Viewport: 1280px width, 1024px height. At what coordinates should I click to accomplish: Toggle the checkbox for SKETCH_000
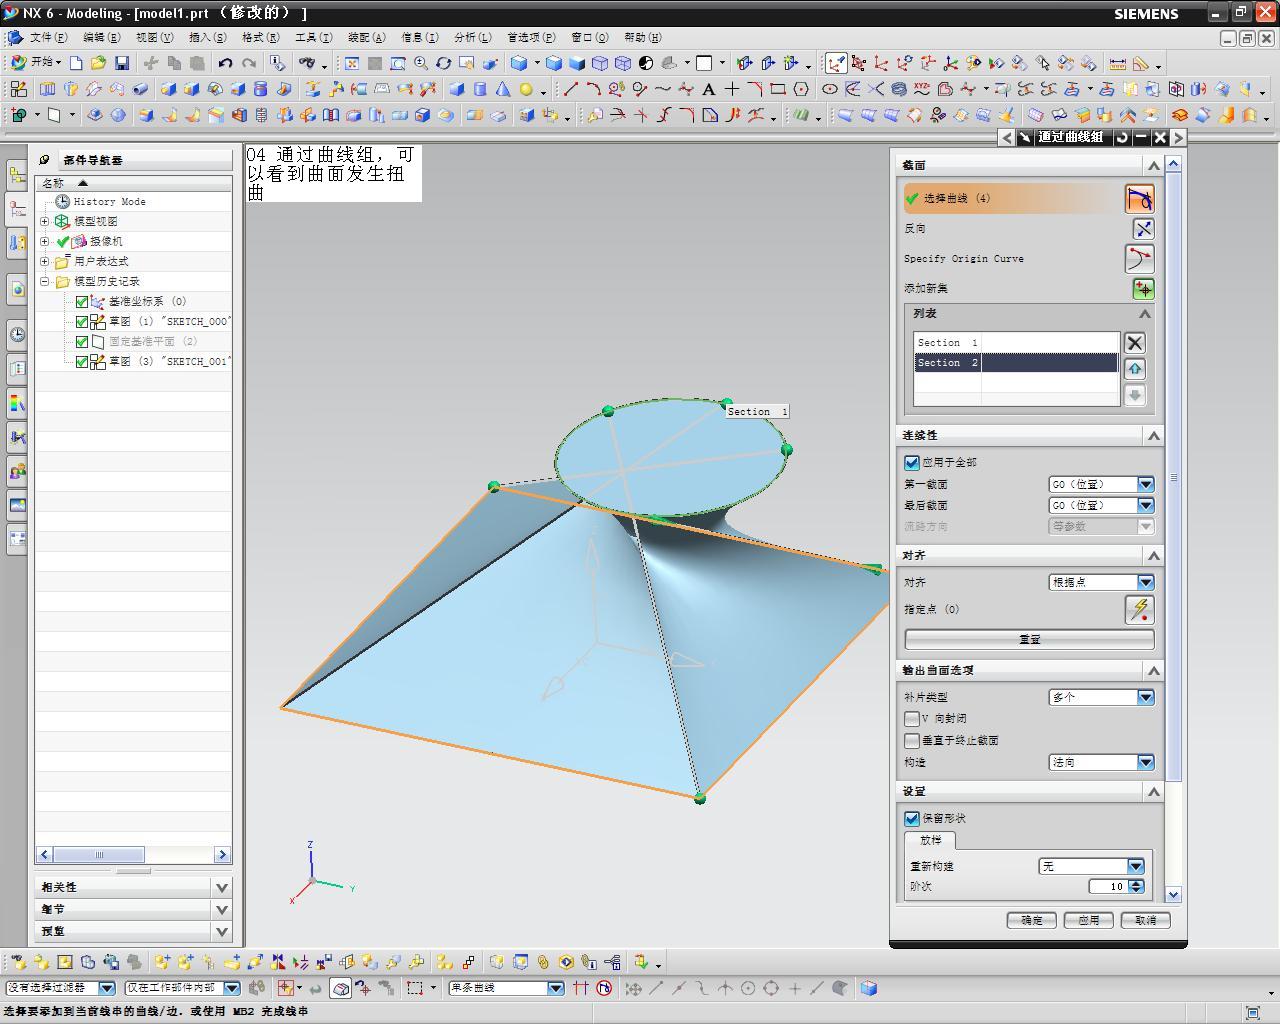(x=82, y=322)
